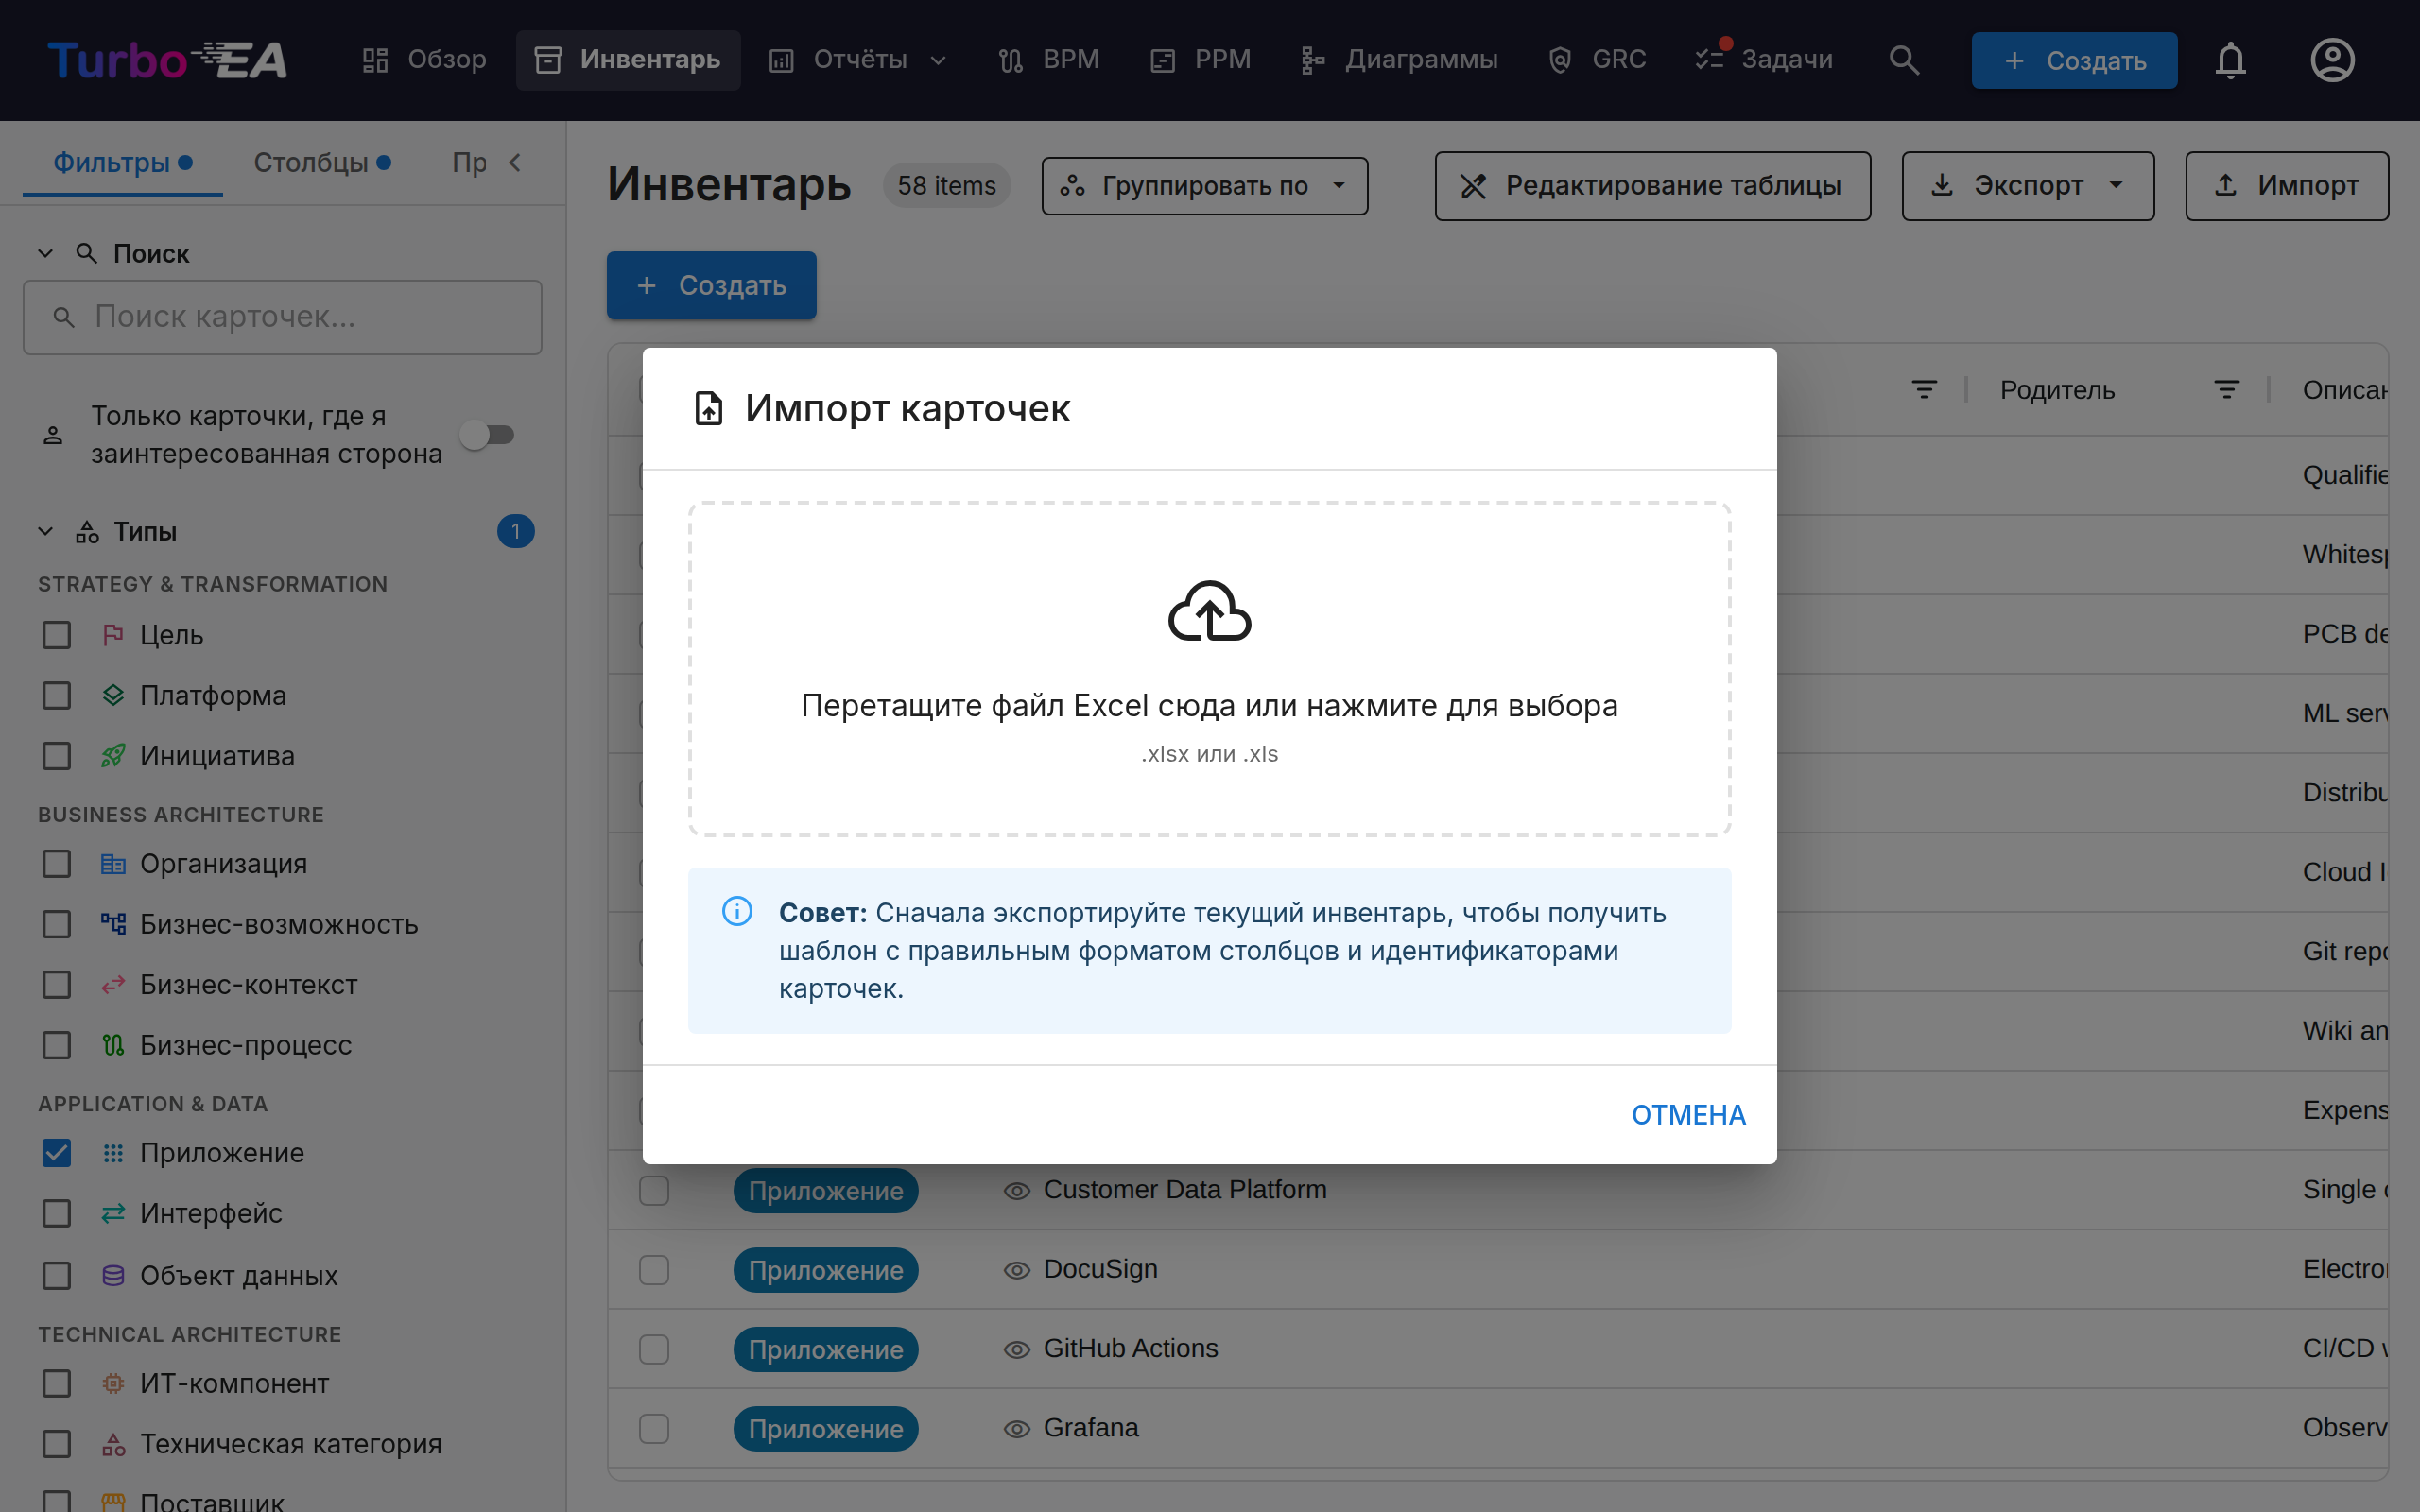Click the Техническая категория shapes icon
Viewport: 2420px width, 1512px height.
coord(113,1444)
